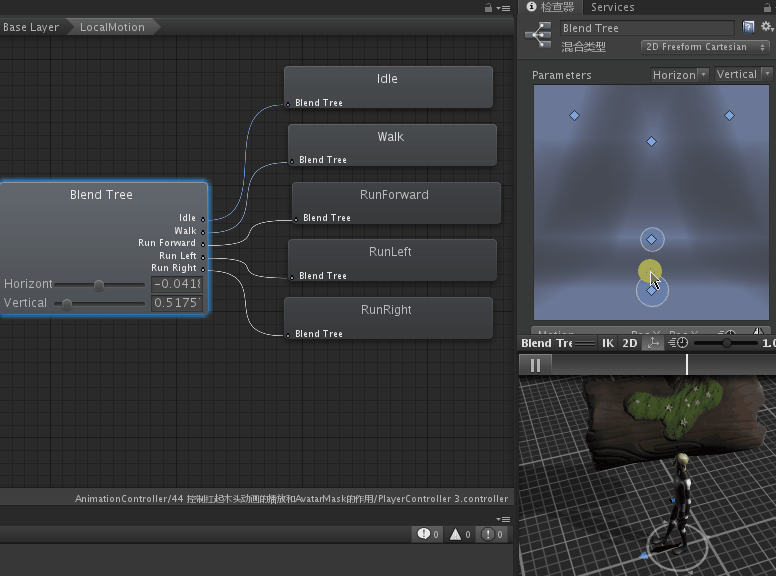Select the RunLeft blend tree node
The width and height of the screenshot is (776, 576).
pos(392,260)
